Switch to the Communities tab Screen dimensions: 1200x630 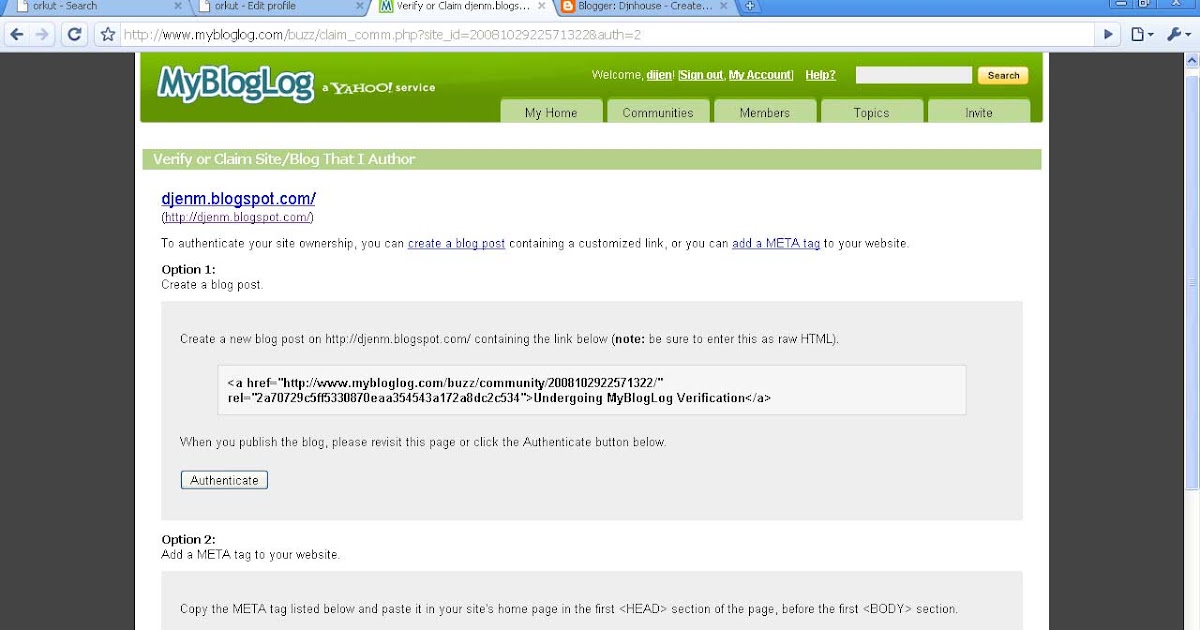click(x=658, y=112)
